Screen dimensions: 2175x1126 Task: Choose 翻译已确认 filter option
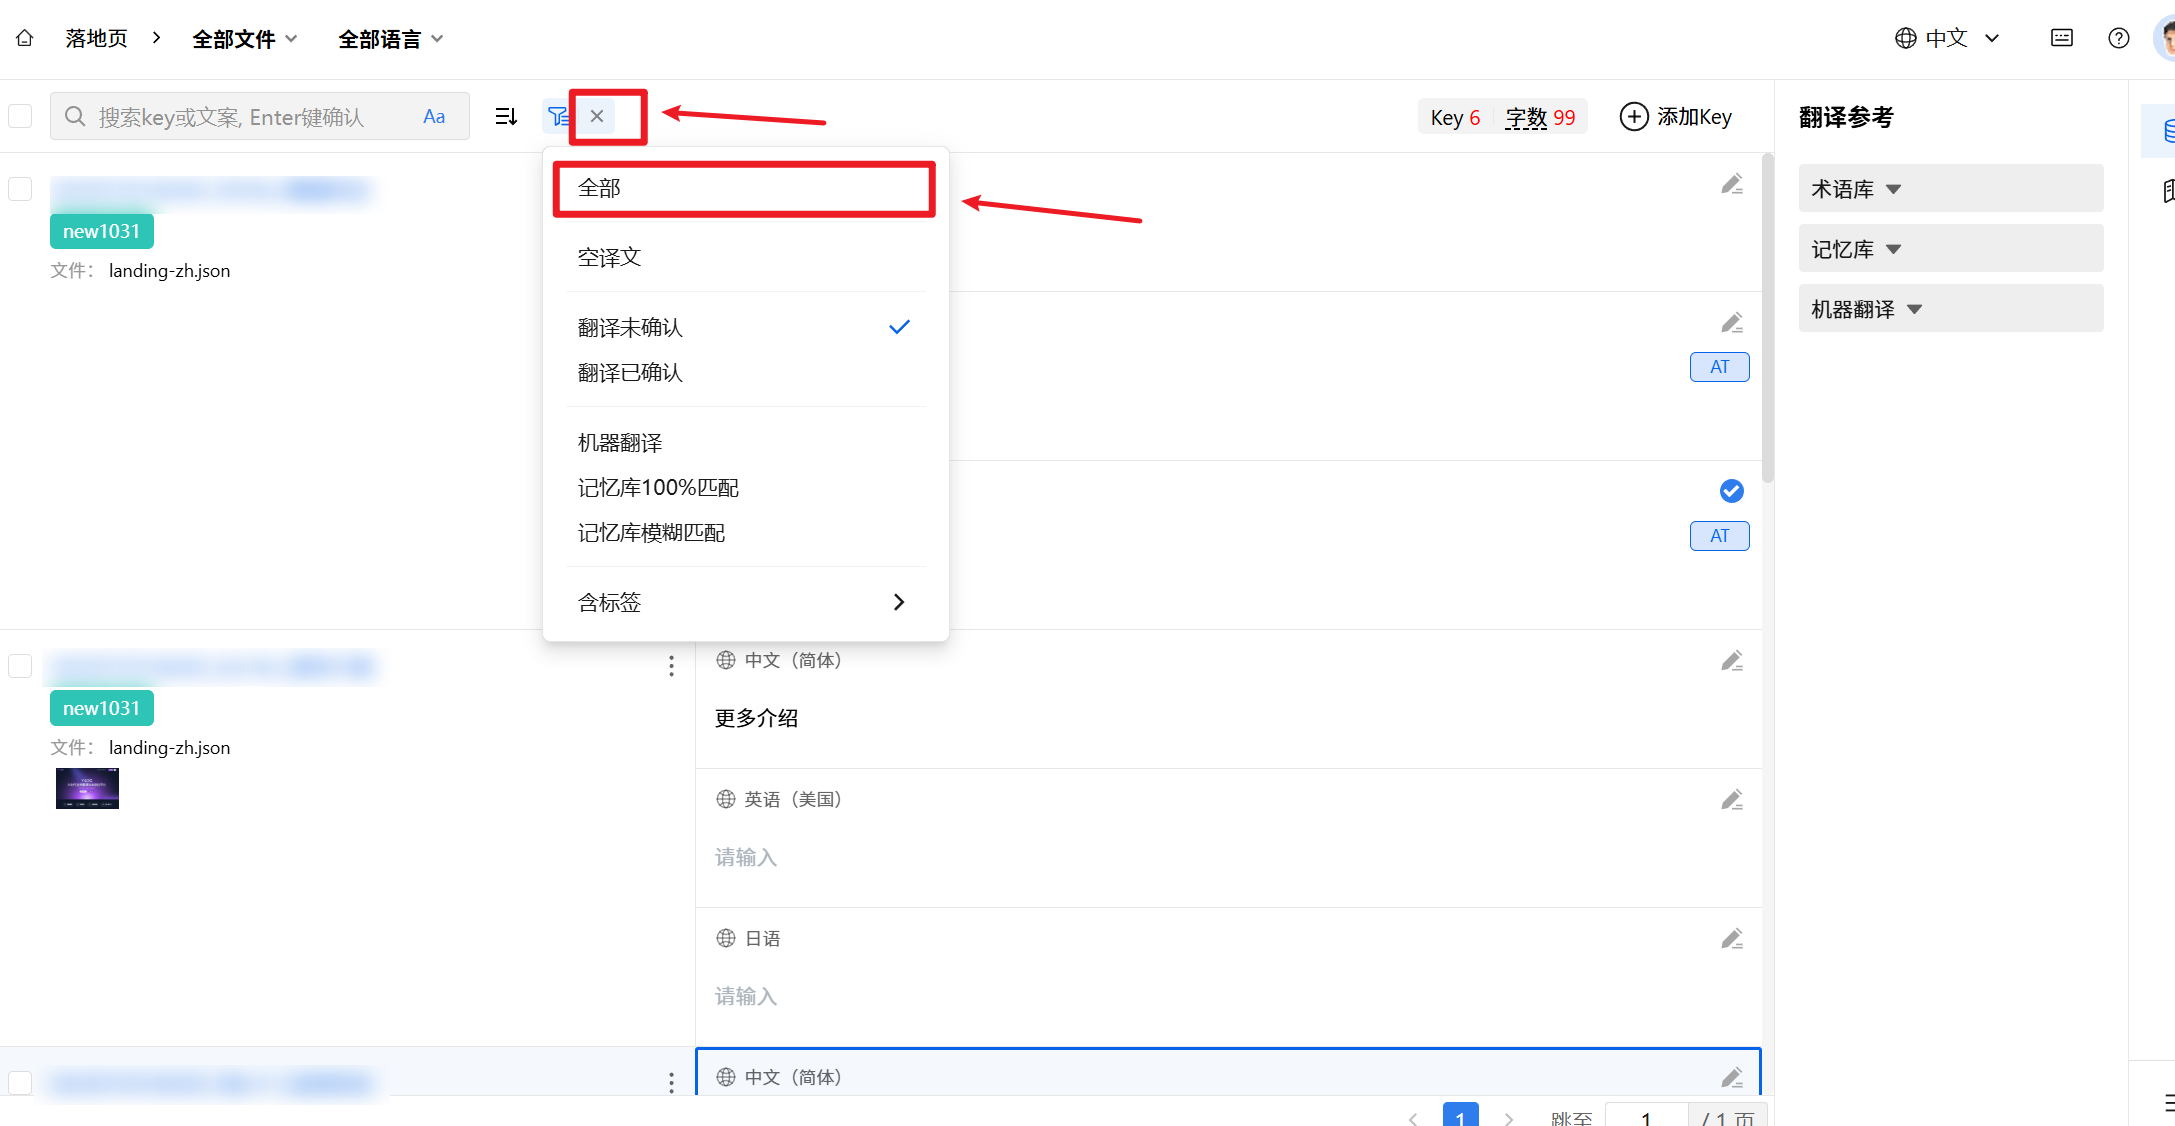(x=630, y=373)
